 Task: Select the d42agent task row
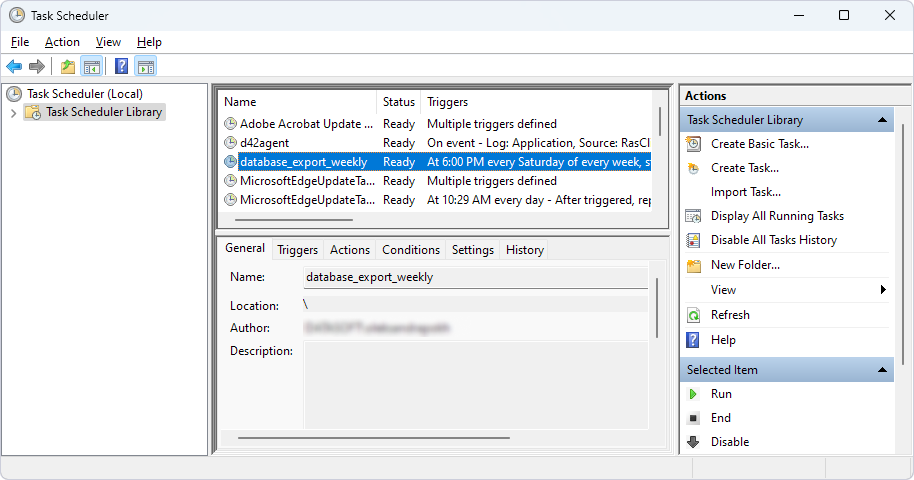(x=436, y=143)
